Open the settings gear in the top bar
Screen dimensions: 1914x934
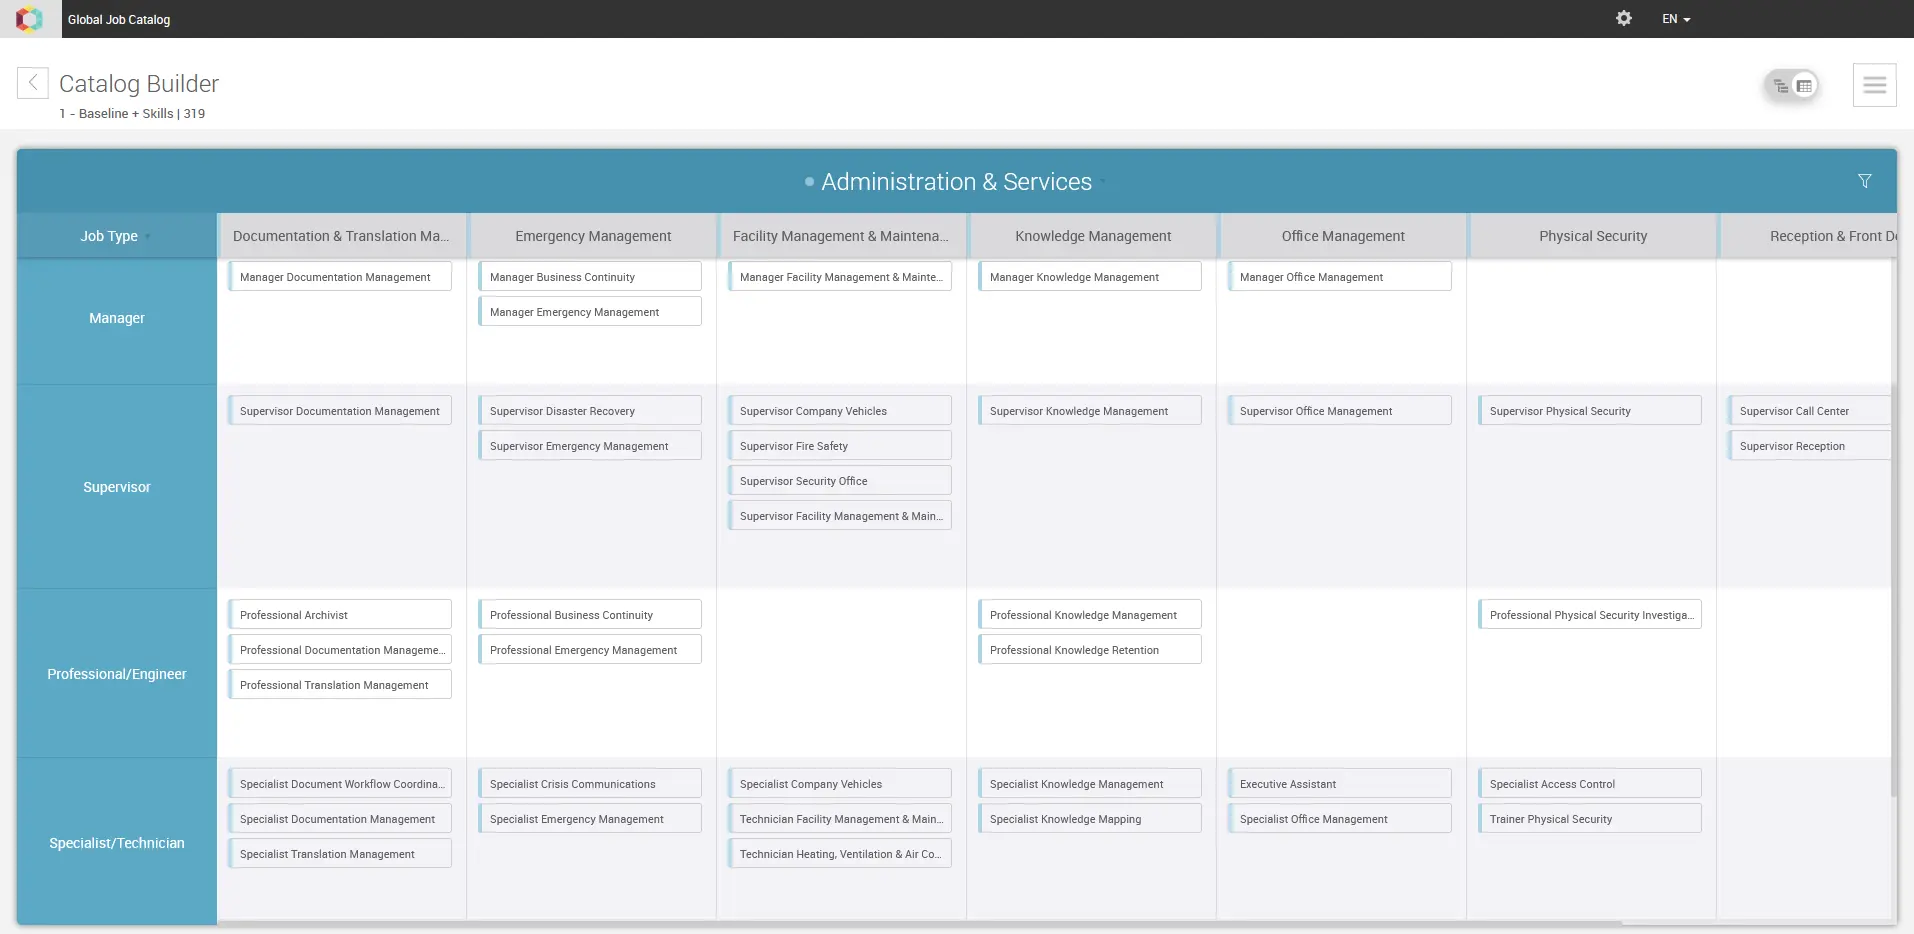click(x=1623, y=18)
